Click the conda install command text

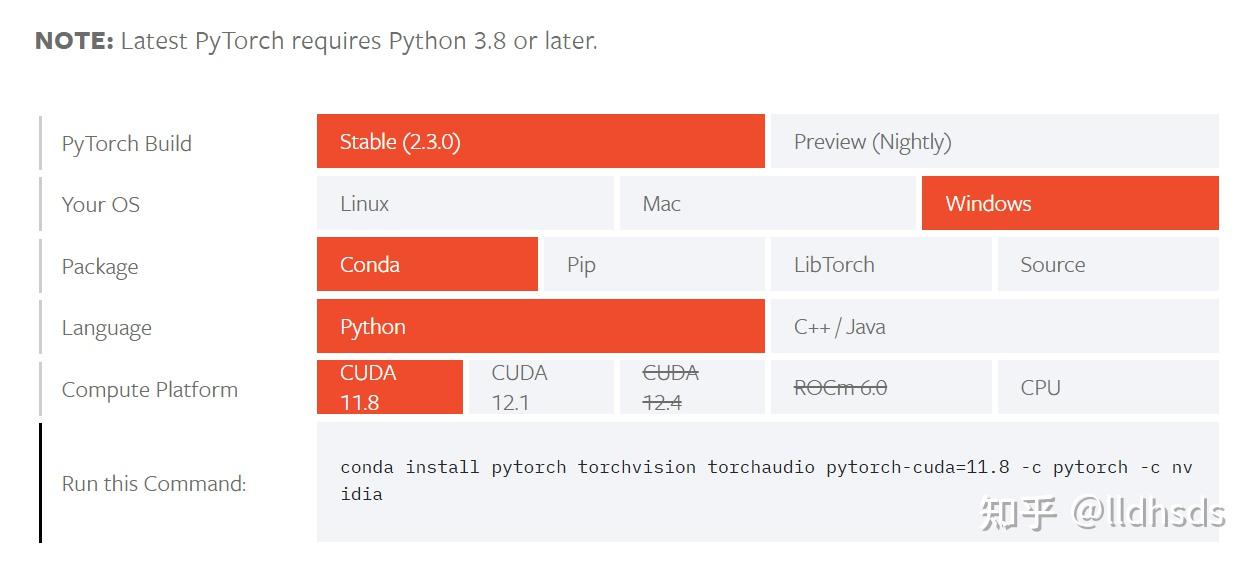tap(766, 480)
